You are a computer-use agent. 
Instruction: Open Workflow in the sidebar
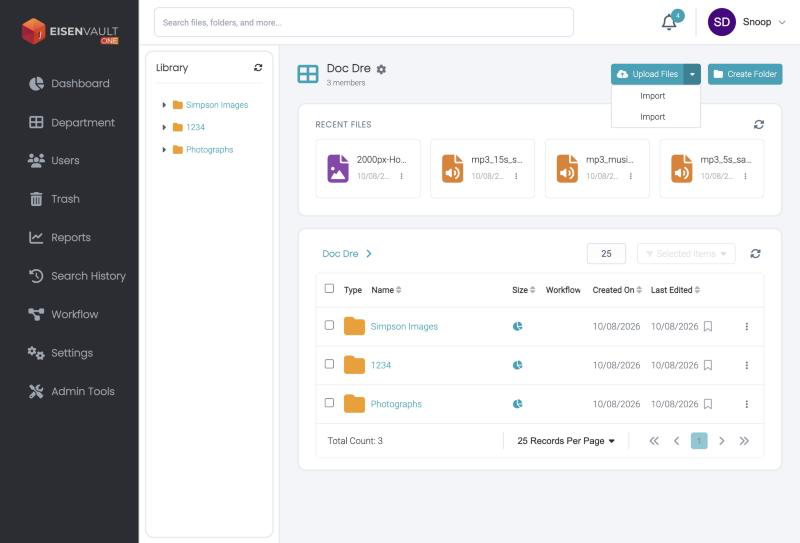click(x=63, y=314)
